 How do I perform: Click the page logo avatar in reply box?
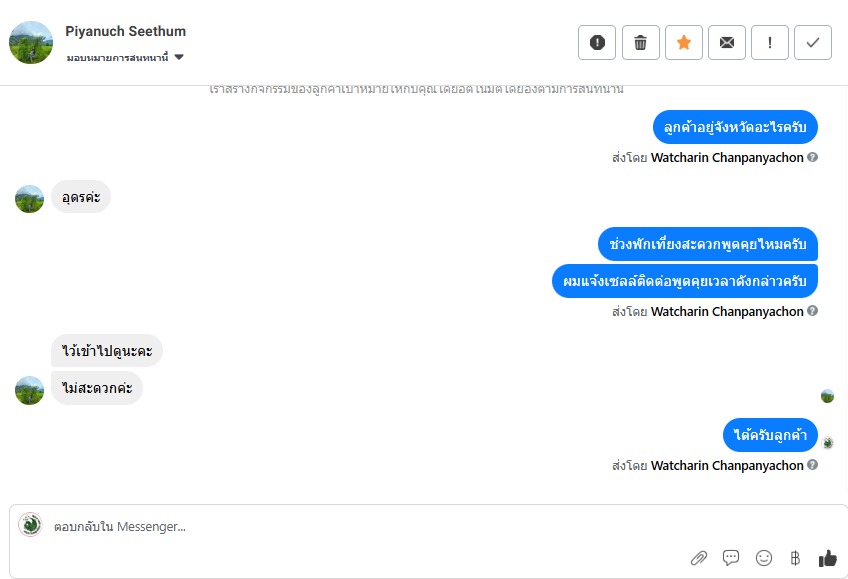(x=30, y=524)
